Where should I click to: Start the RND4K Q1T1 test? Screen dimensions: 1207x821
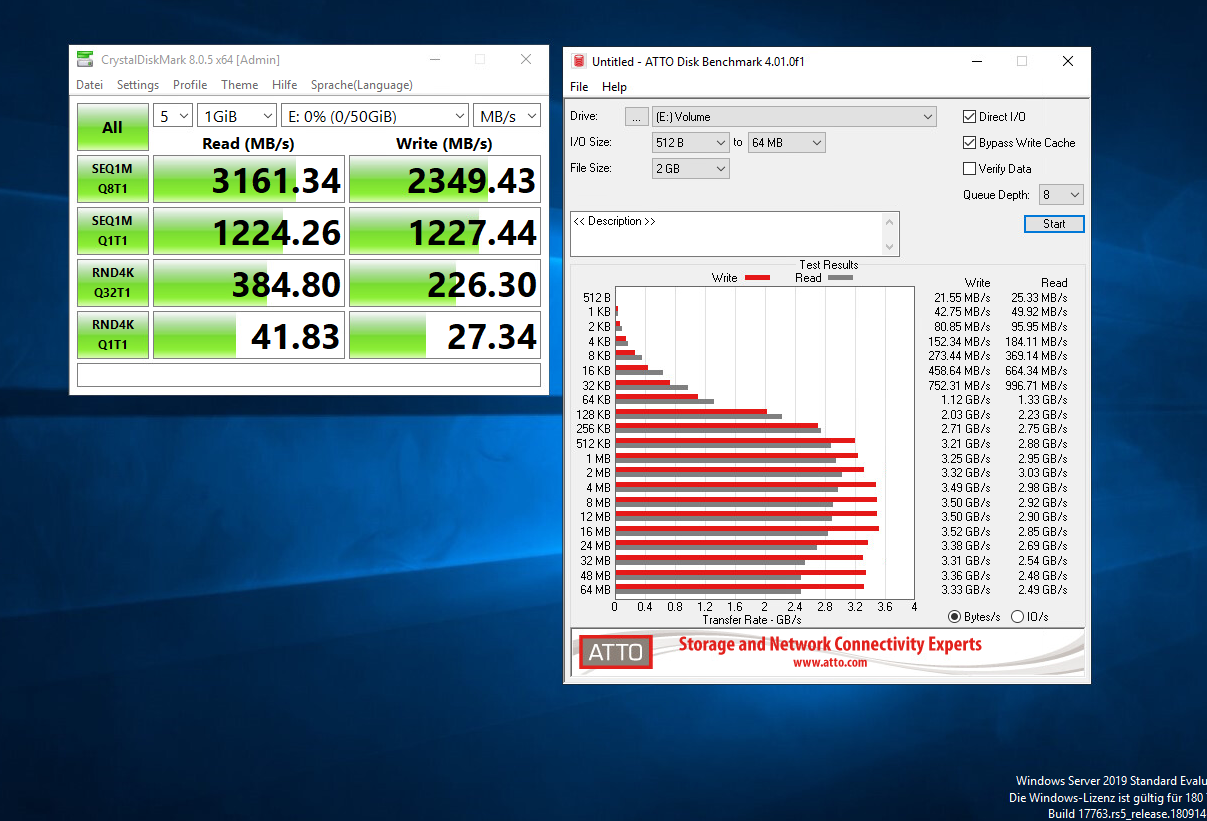pos(112,335)
